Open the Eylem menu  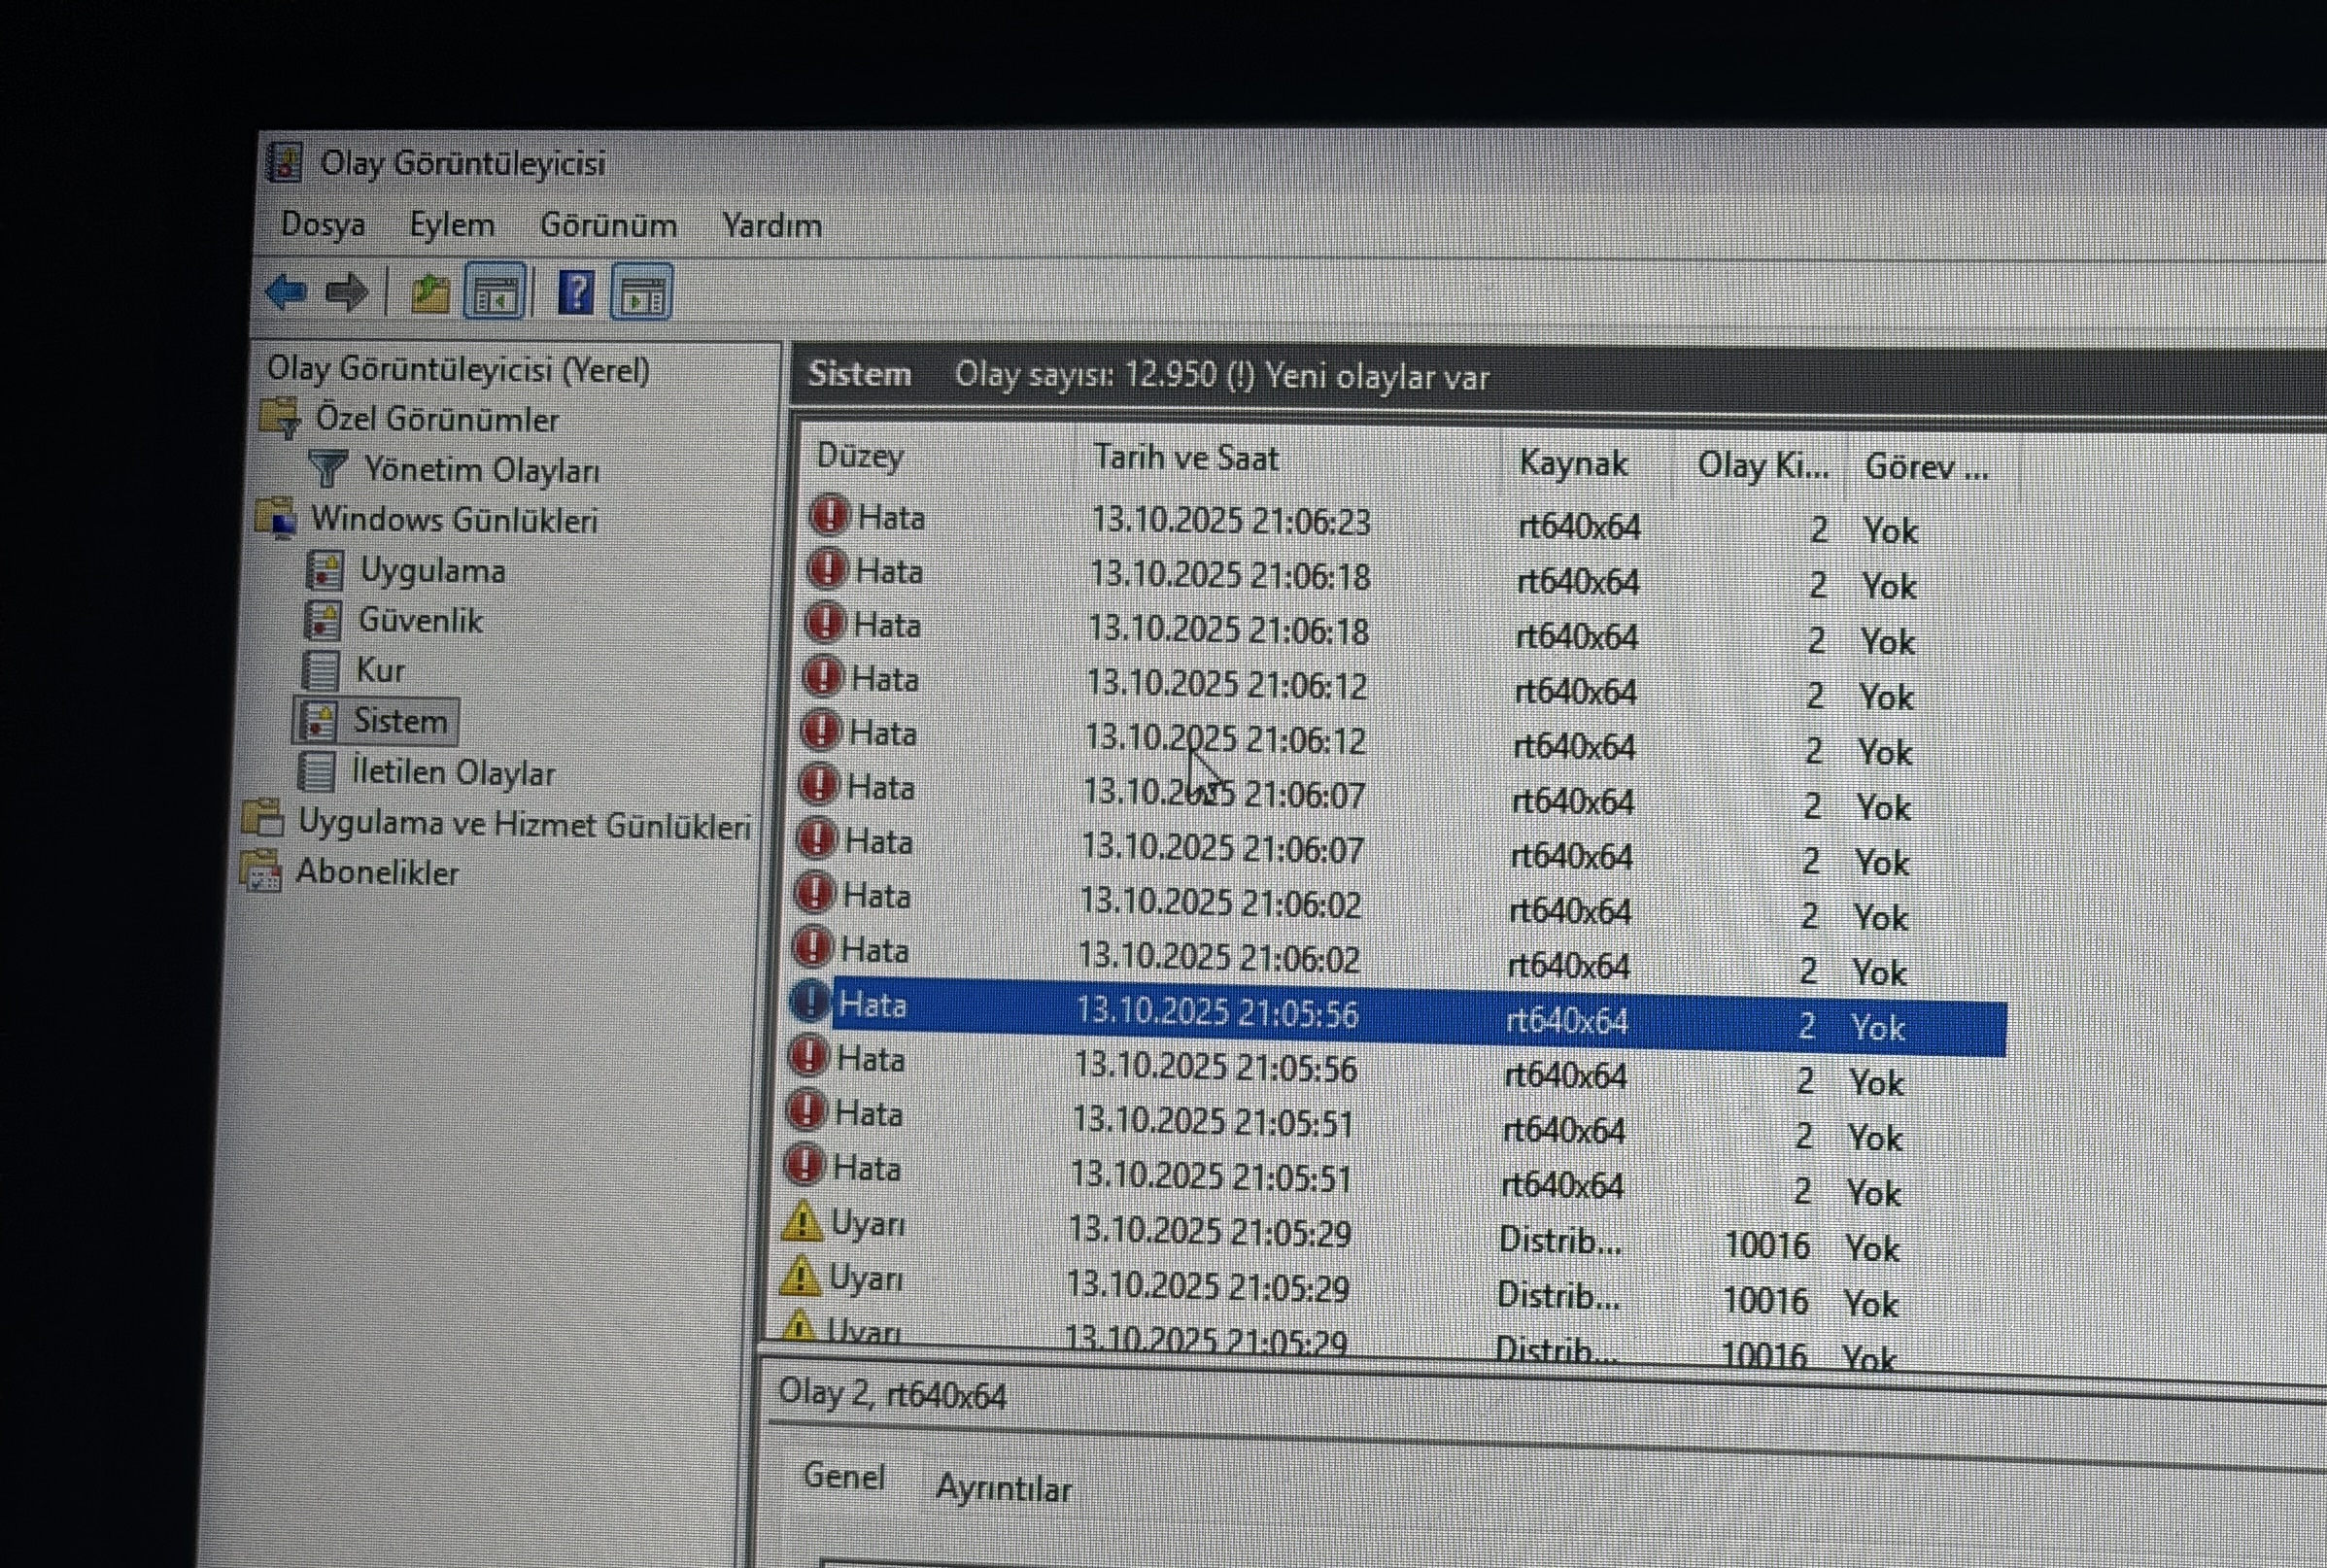tap(452, 225)
